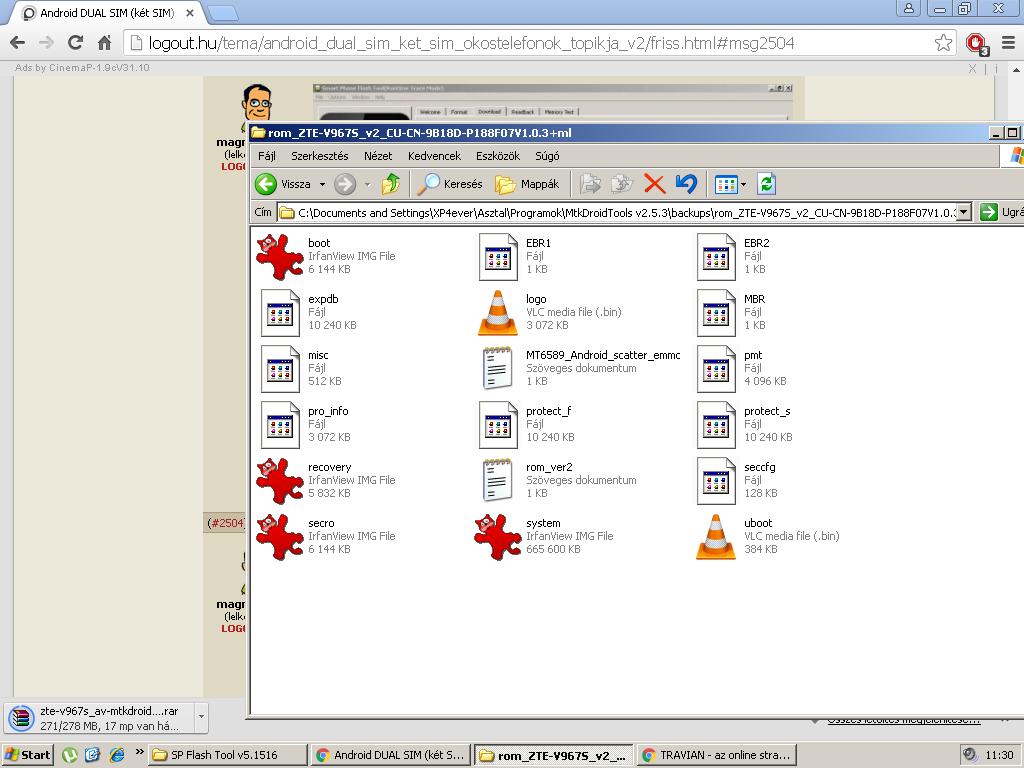The width and height of the screenshot is (1024, 768).
Task: Click the Move To folder icon
Action: pos(590,184)
